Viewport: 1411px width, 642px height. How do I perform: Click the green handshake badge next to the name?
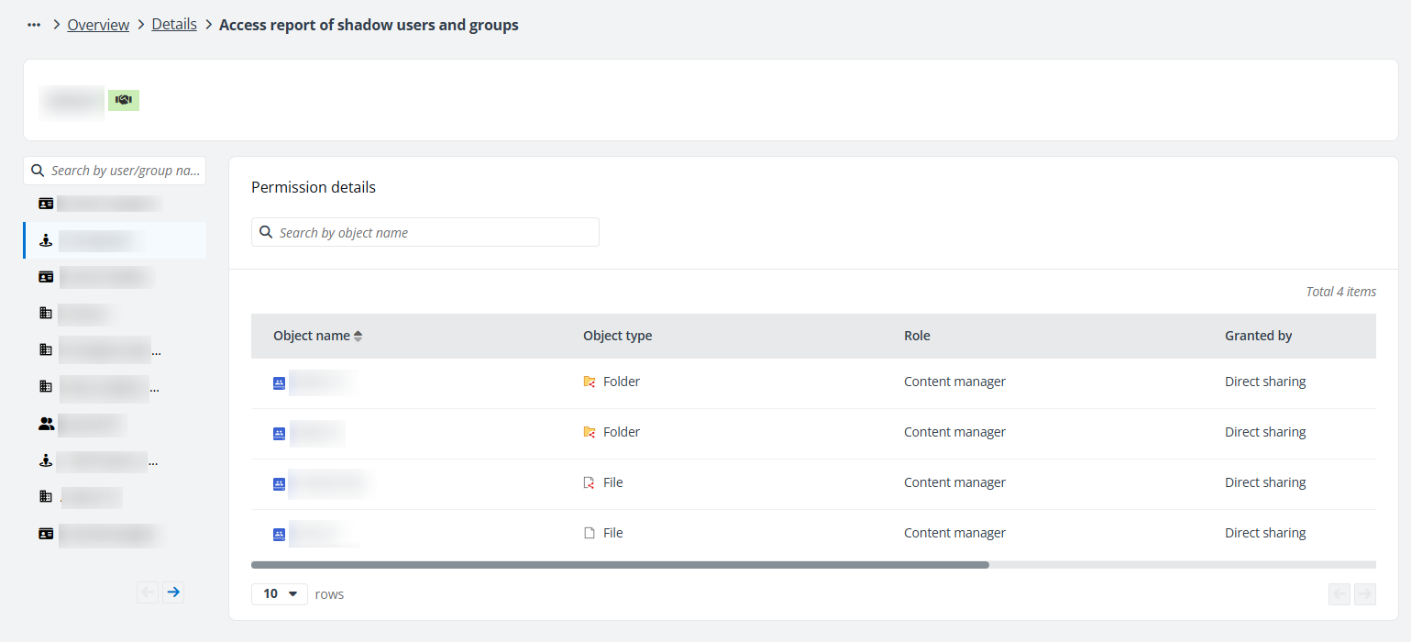(123, 100)
